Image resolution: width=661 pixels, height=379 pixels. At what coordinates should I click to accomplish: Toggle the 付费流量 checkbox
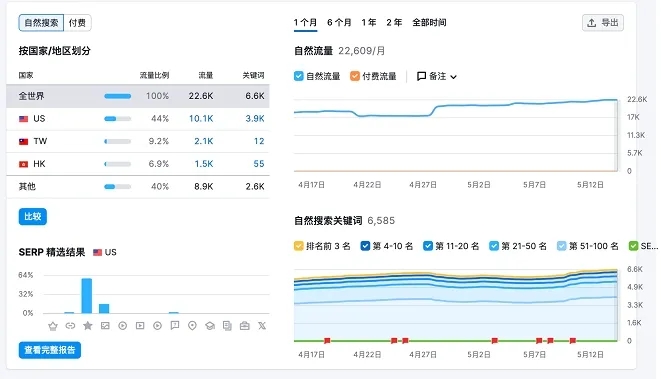(355, 76)
